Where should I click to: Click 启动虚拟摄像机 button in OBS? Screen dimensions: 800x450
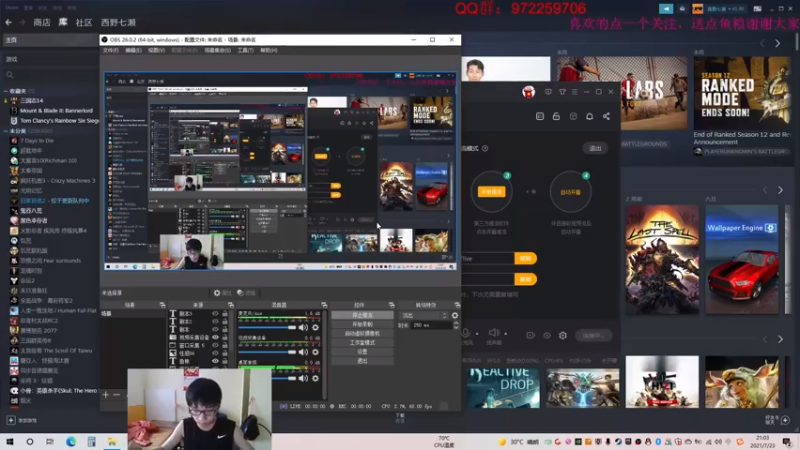click(362, 334)
